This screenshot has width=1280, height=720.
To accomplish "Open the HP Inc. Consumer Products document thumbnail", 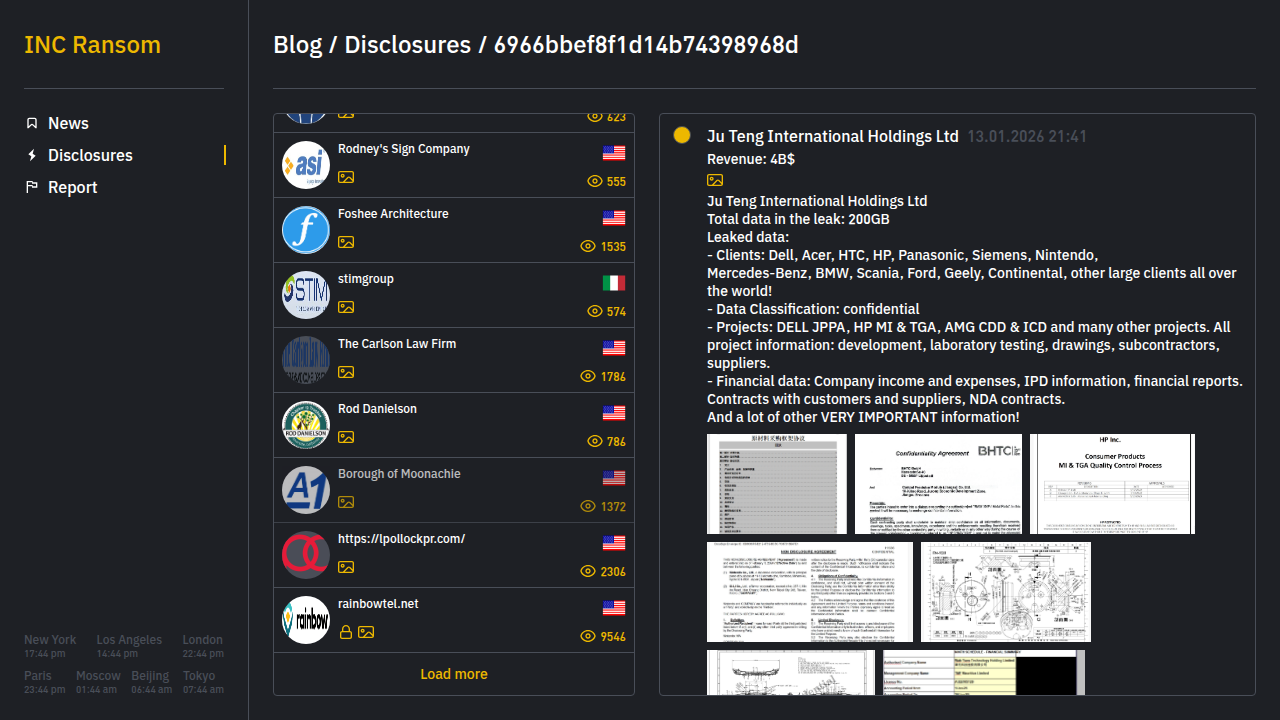I will tap(1112, 484).
